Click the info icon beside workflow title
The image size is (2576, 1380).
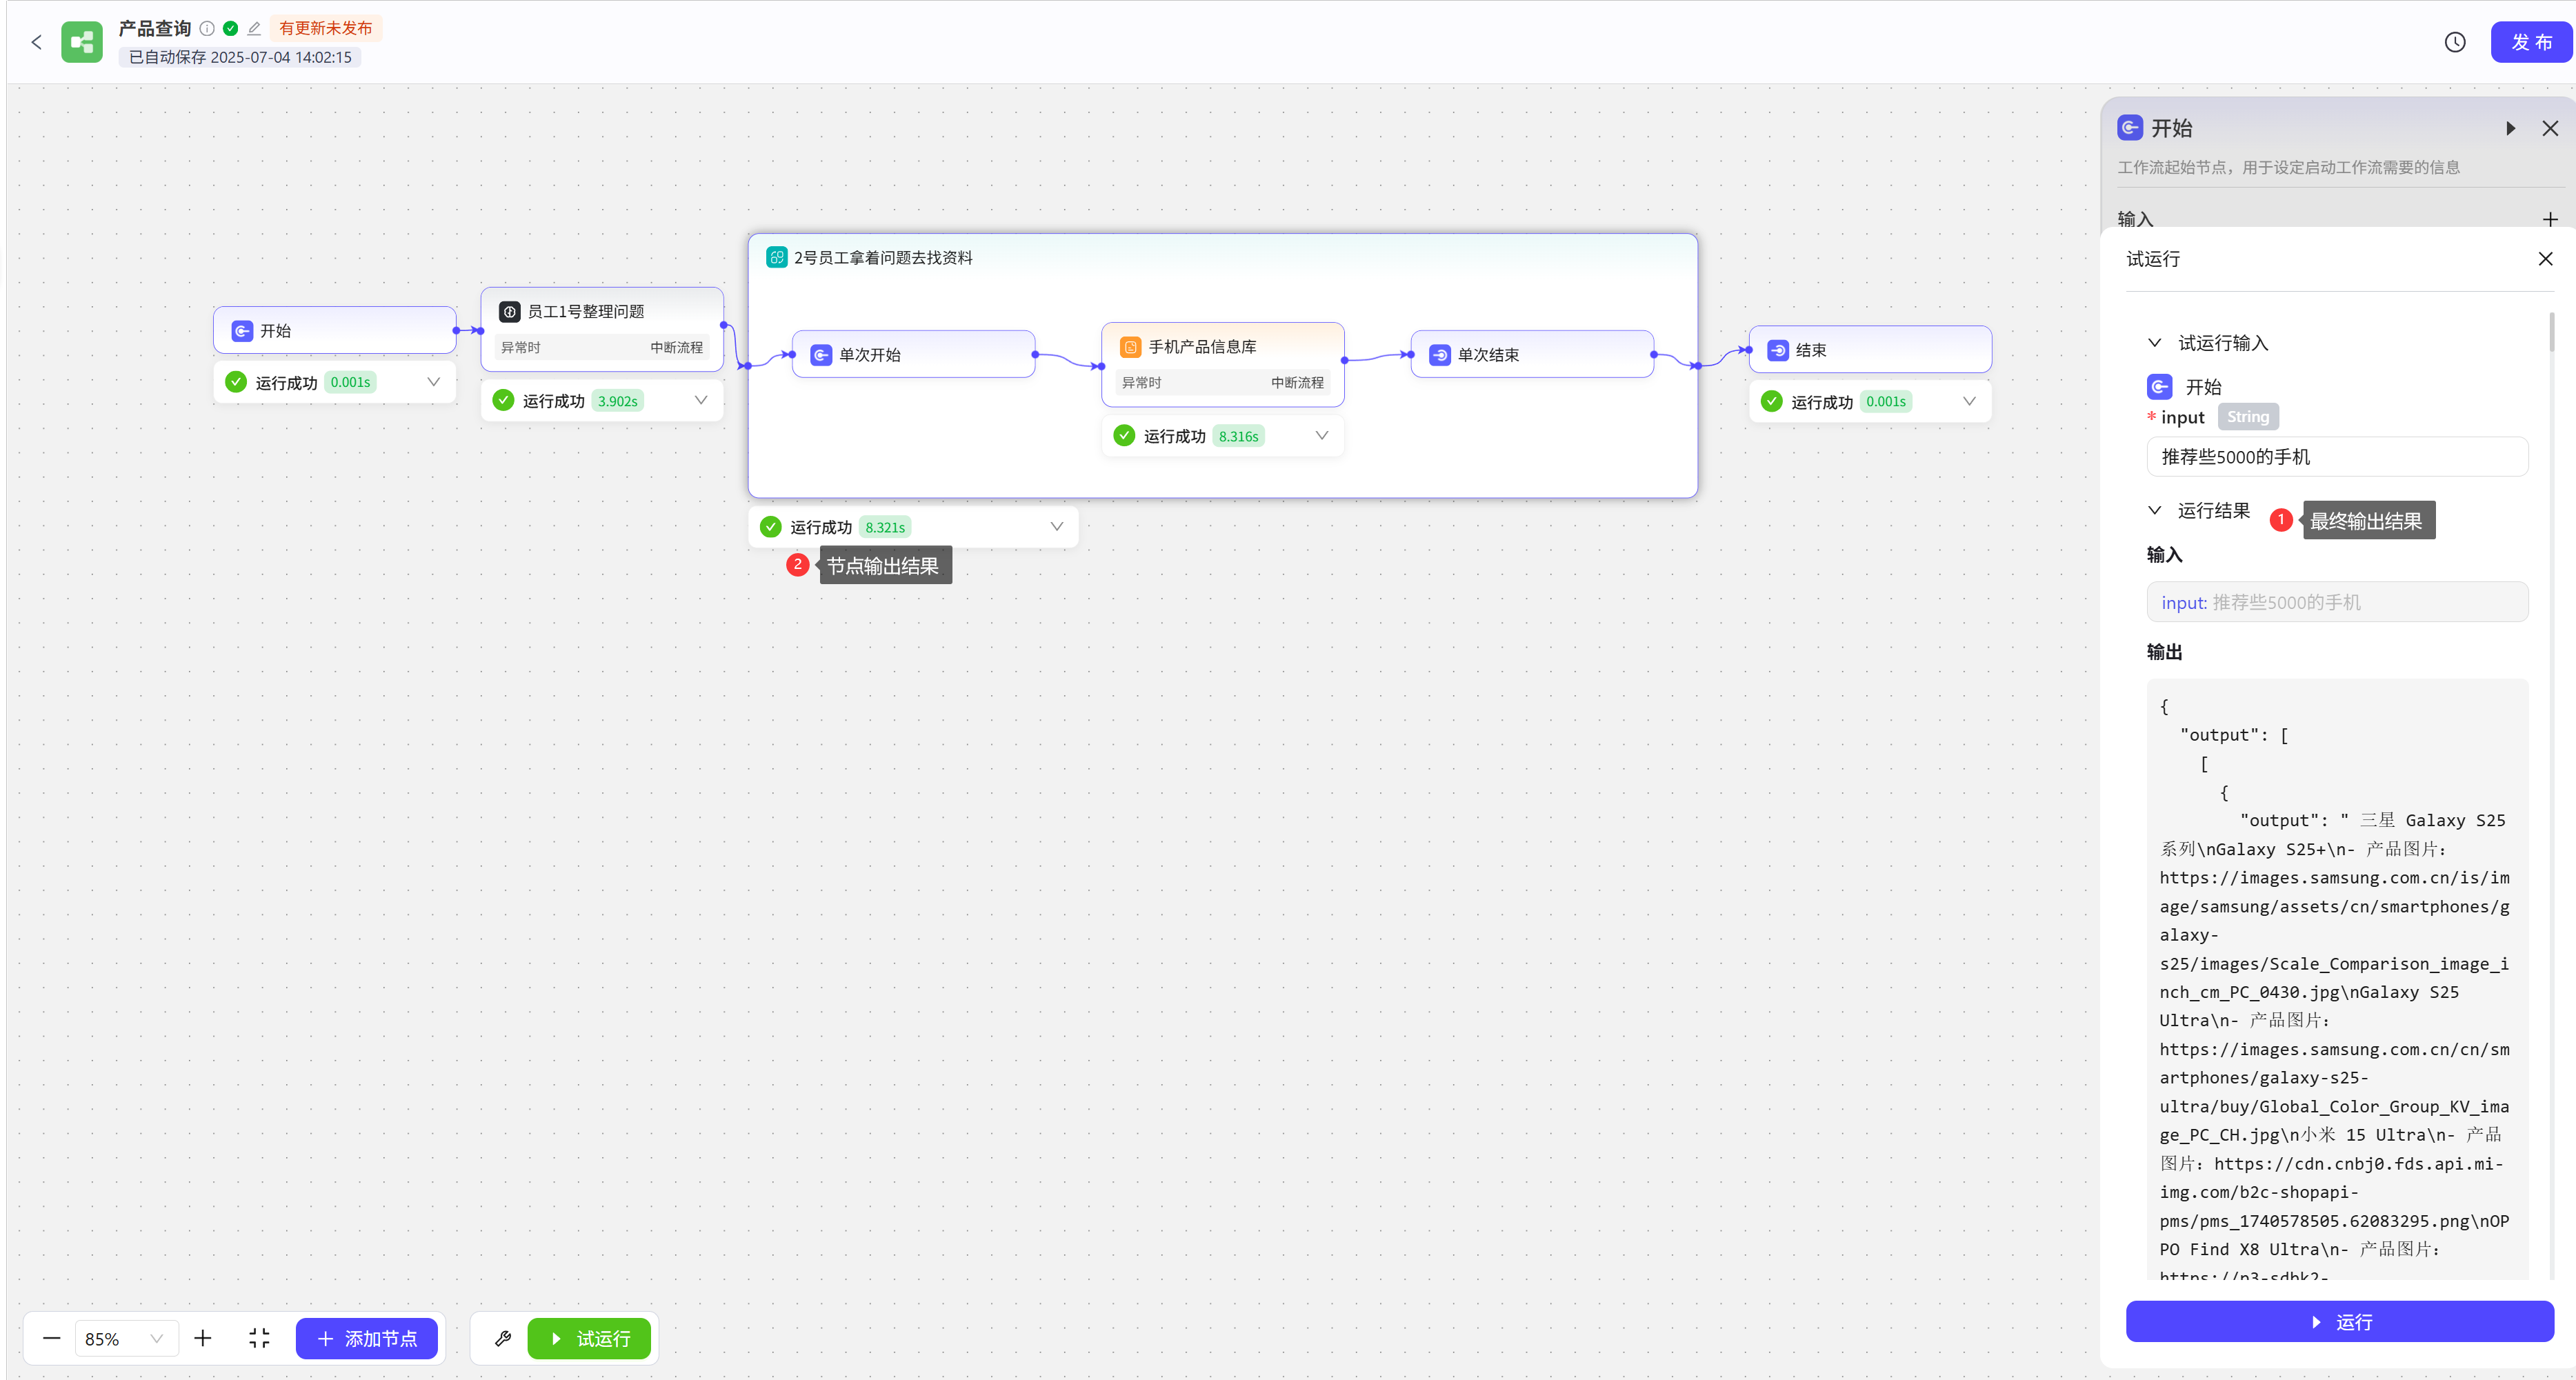point(207,28)
